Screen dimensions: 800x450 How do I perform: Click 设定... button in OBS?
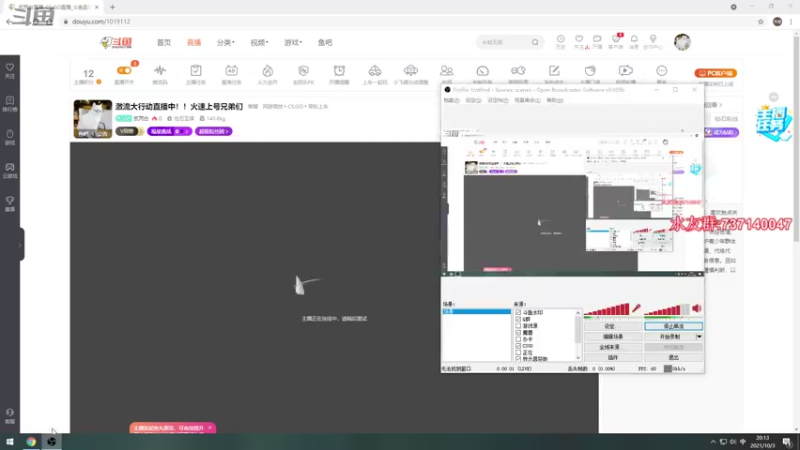[x=613, y=326]
